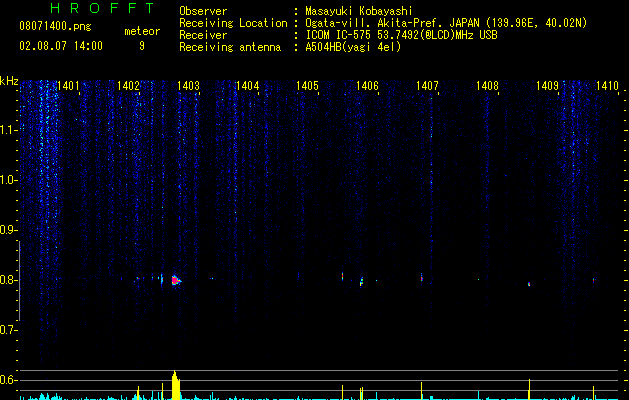Click the 1408 time marker
The width and height of the screenshot is (629, 400).
point(487,86)
